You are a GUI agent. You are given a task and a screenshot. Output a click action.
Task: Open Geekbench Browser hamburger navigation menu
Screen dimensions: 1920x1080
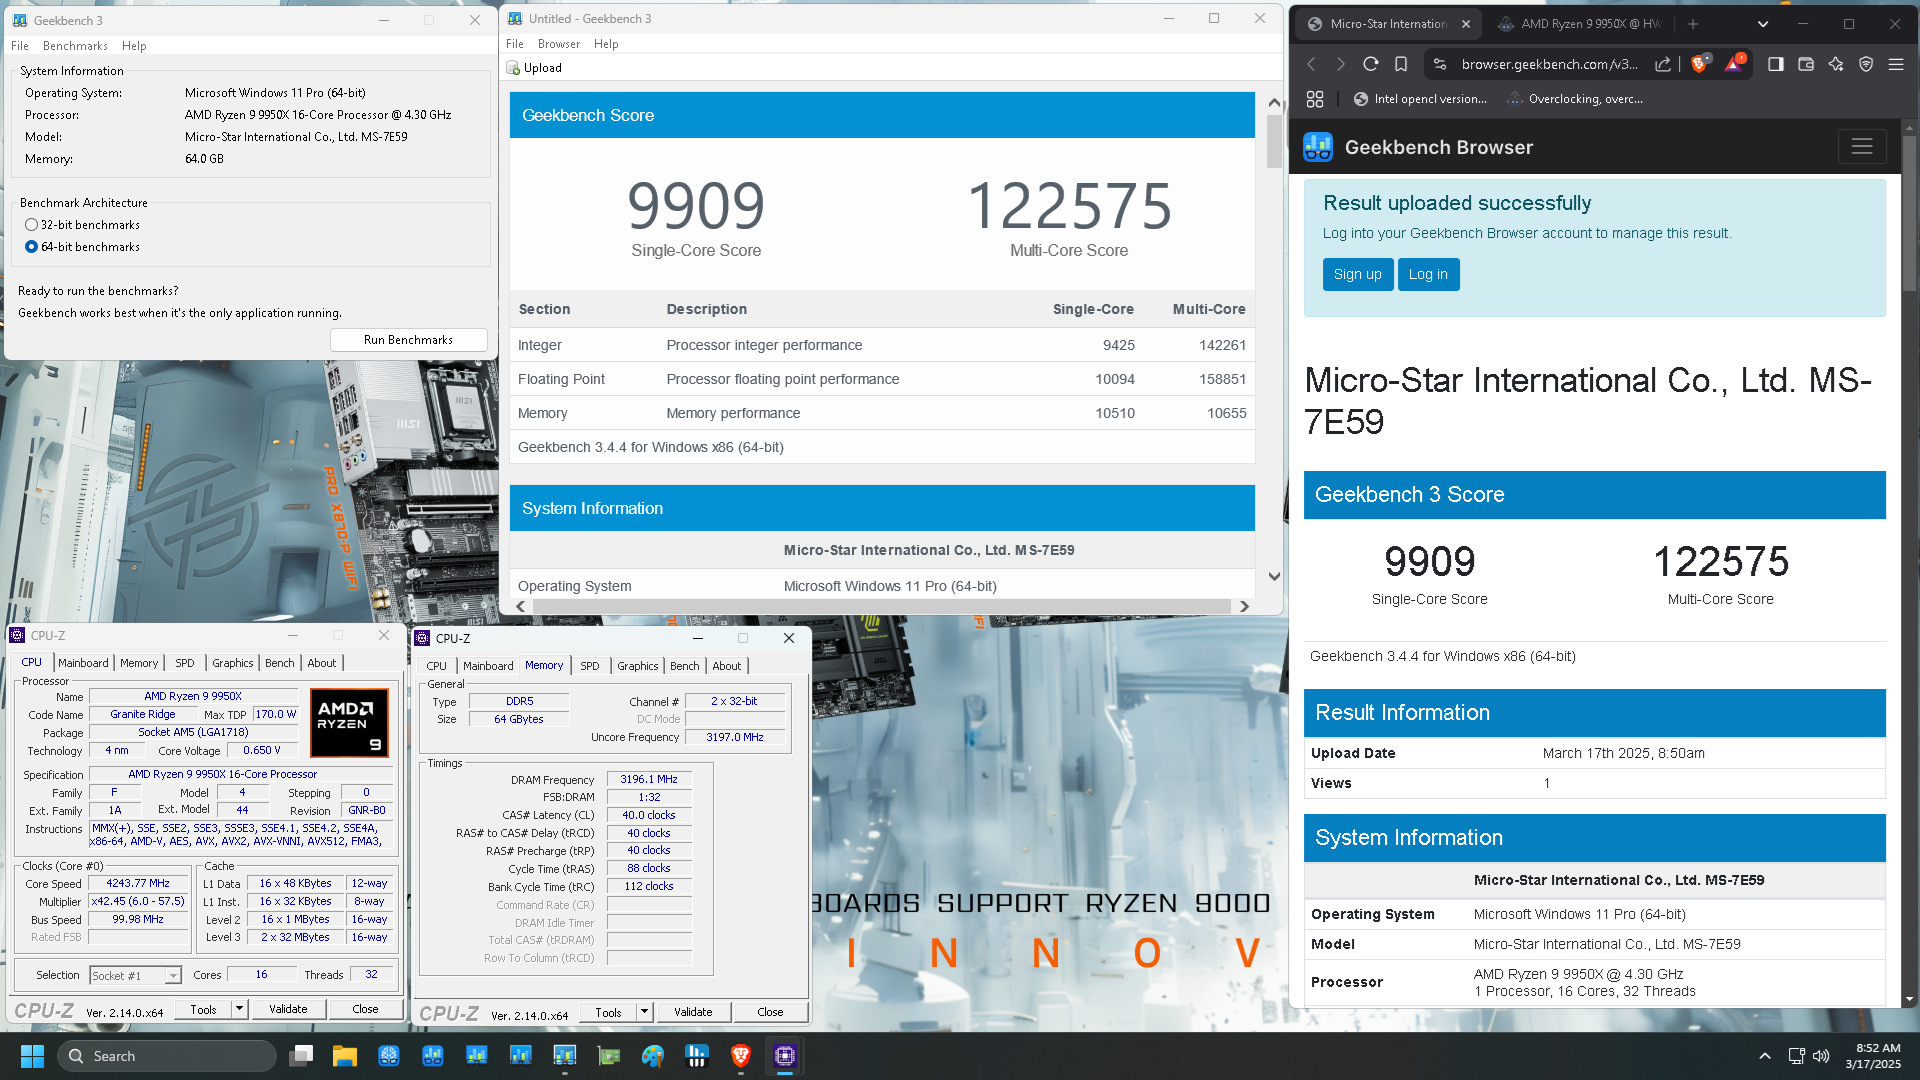coord(1862,147)
